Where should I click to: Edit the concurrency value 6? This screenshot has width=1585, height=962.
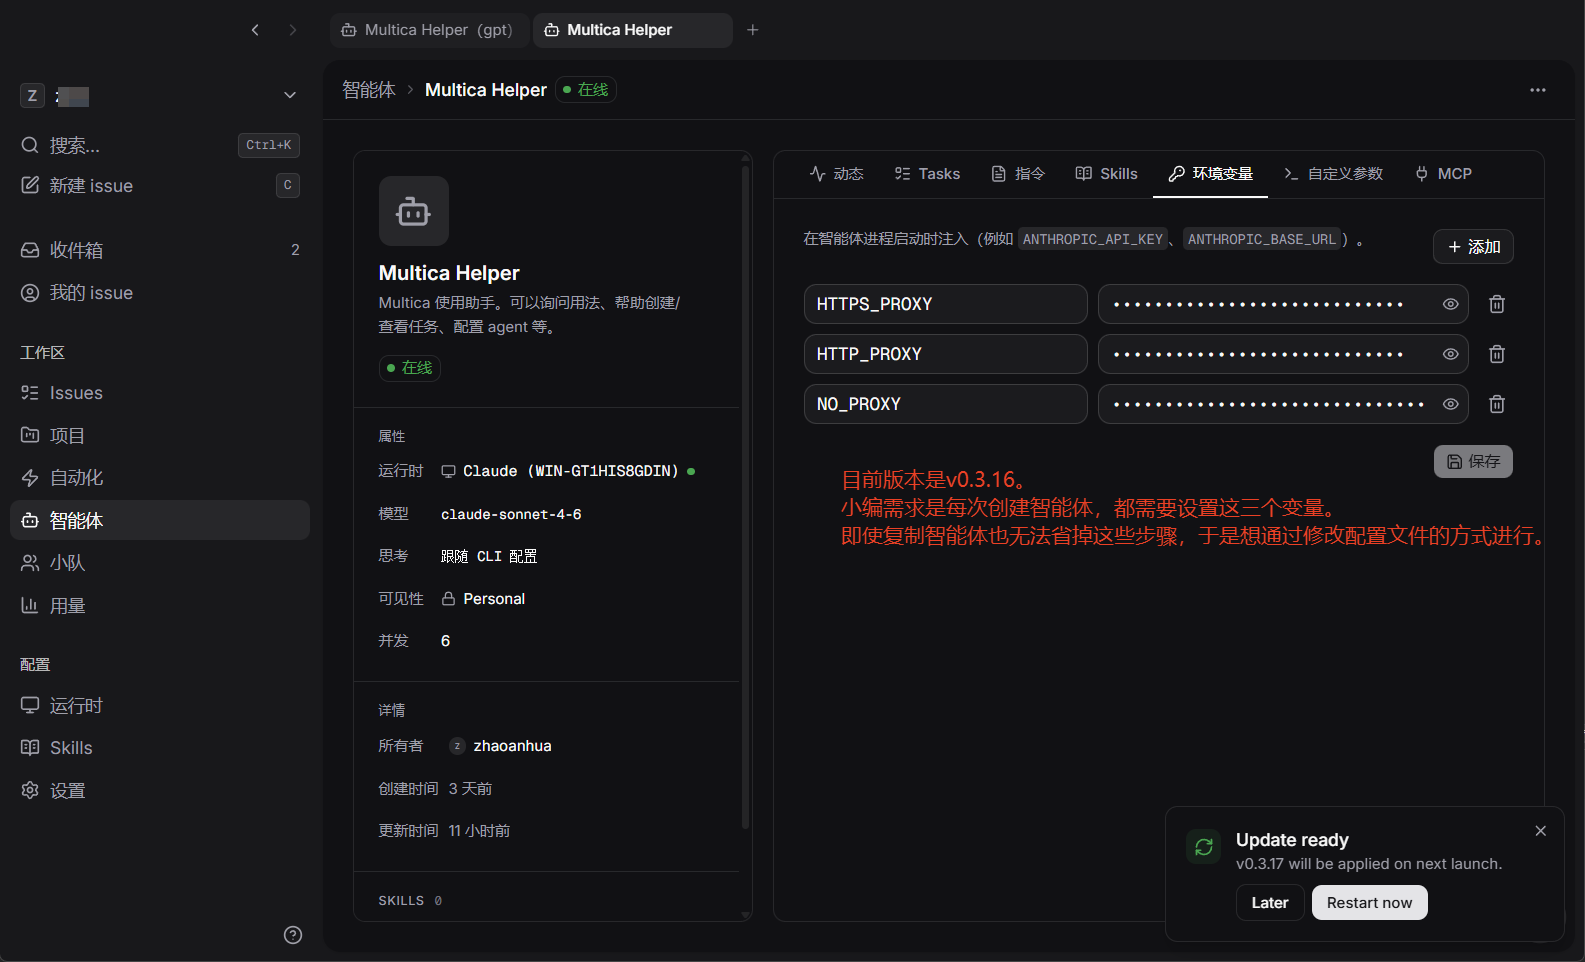[x=445, y=641]
